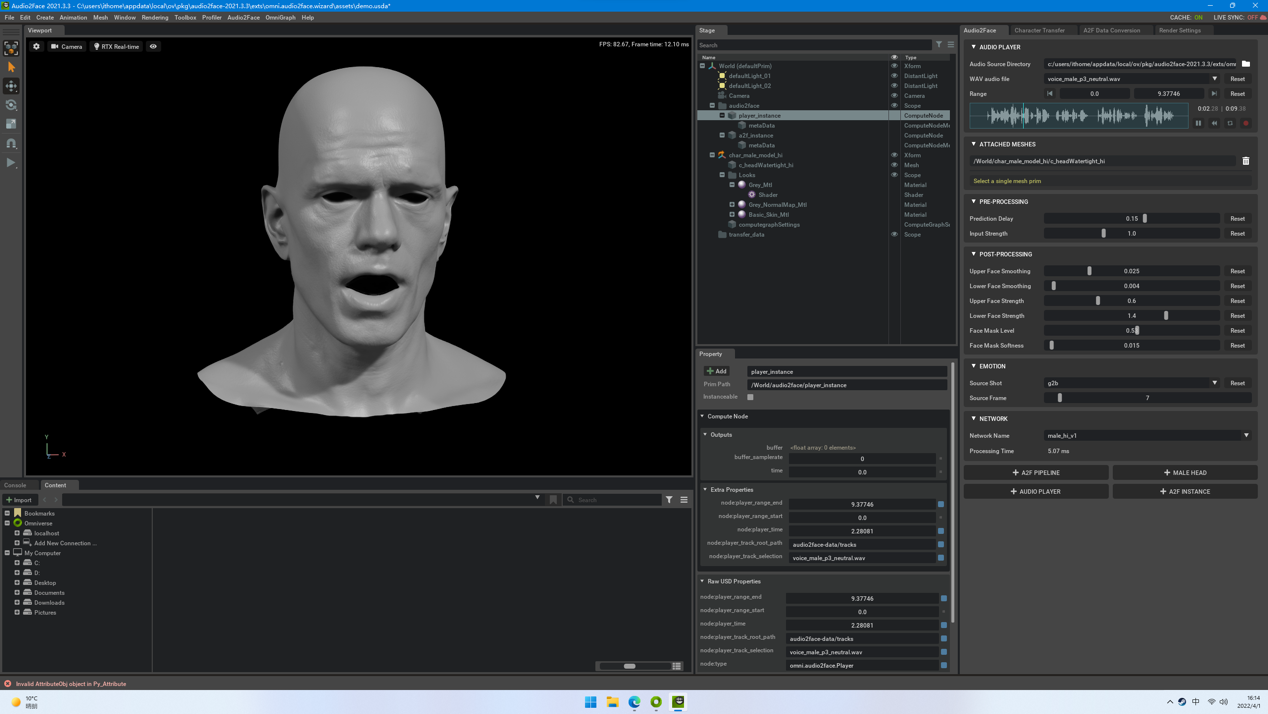1268x714 pixels.
Task: Adjust the Lower Face Strength slider
Action: [x=1166, y=316]
